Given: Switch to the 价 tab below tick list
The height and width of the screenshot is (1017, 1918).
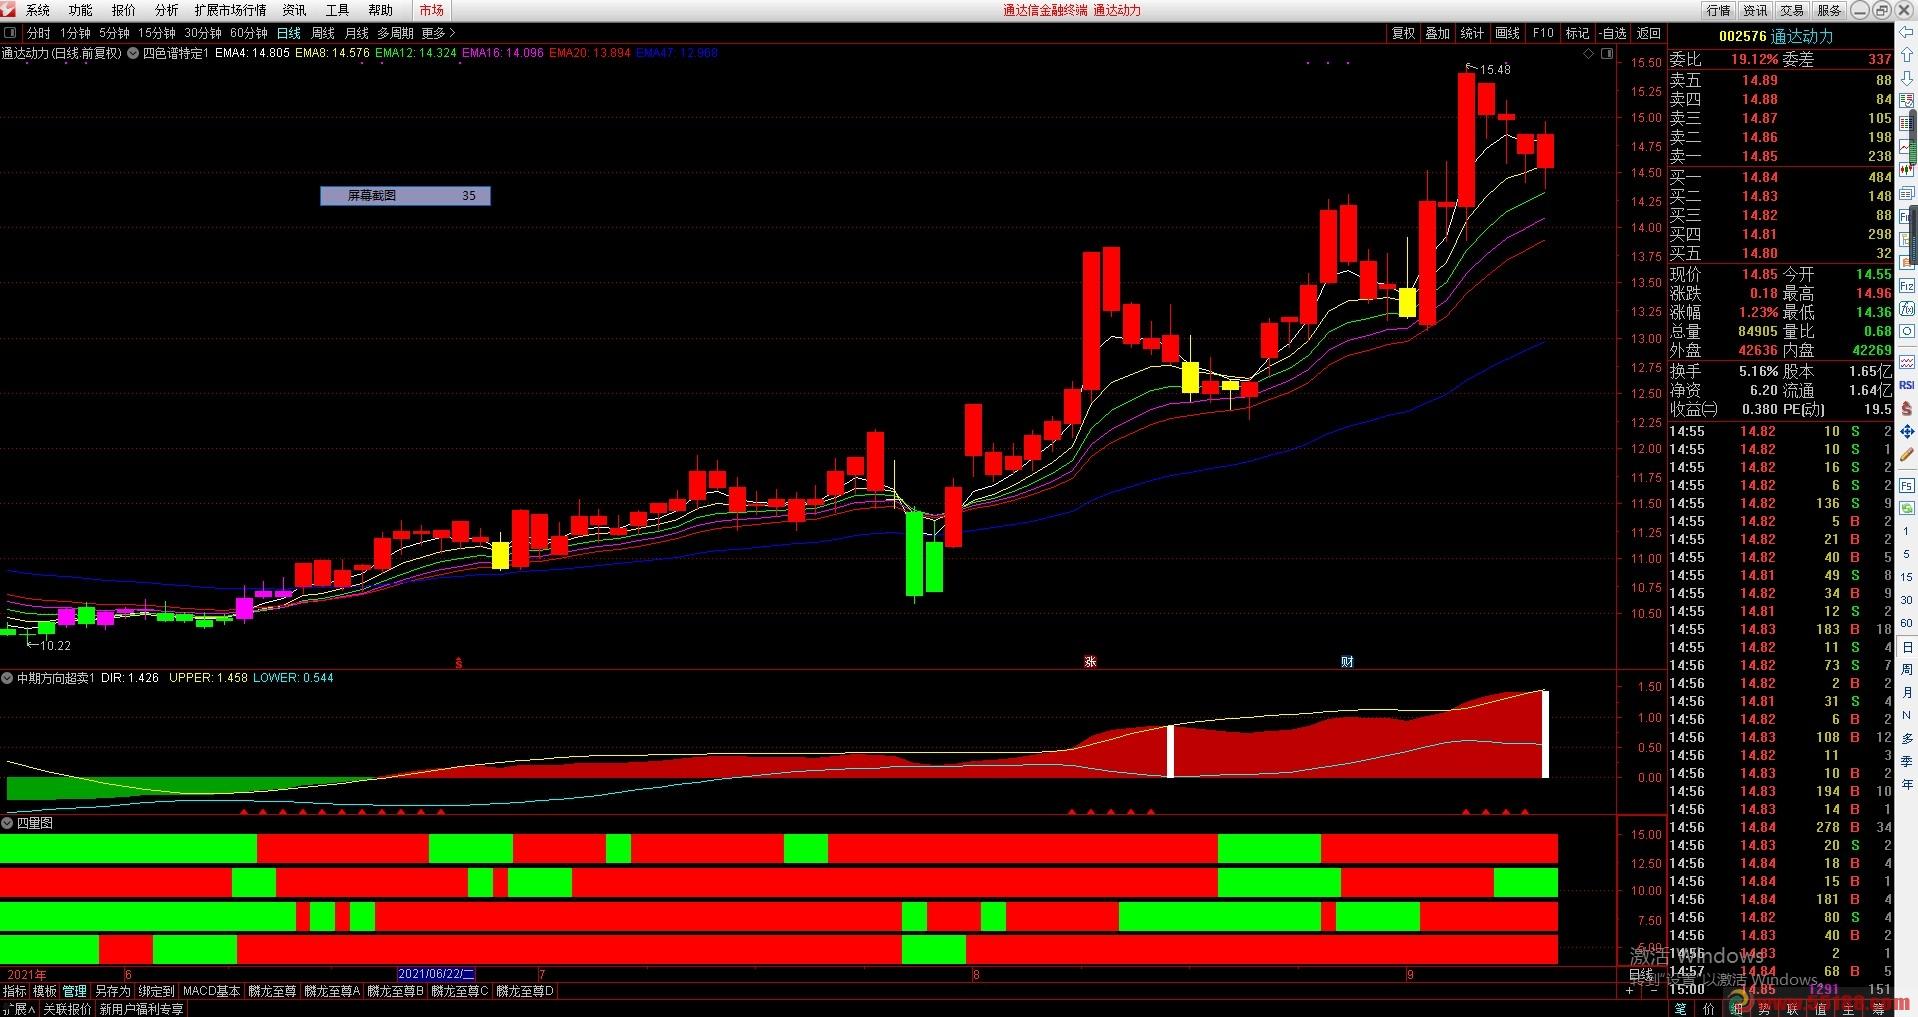Looking at the screenshot, I should (x=1709, y=1009).
